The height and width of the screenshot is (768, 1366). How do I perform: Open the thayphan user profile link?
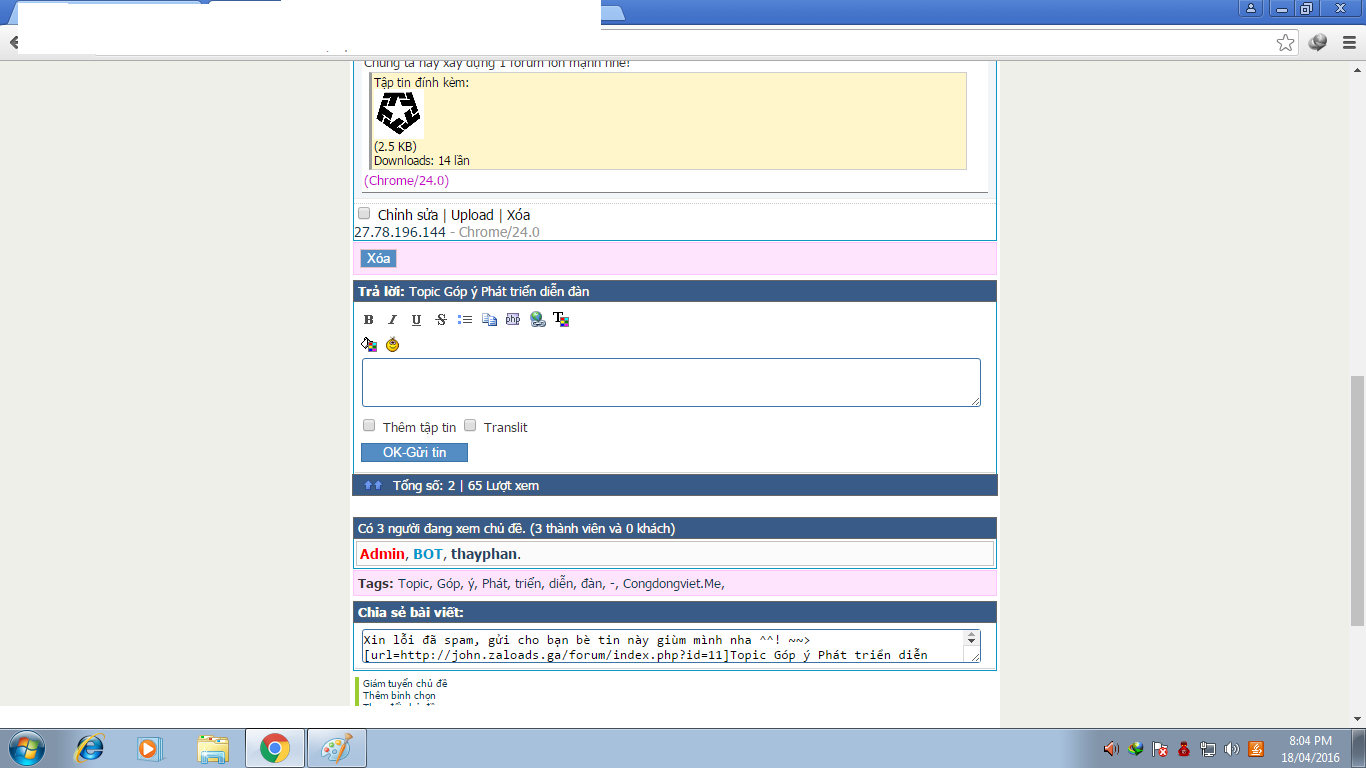coord(484,554)
